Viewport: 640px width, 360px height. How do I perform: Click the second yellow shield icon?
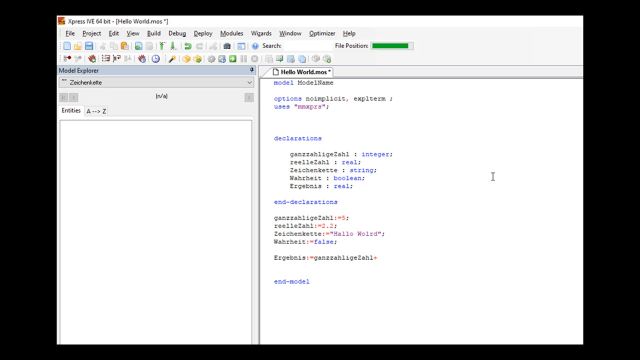(x=198, y=59)
